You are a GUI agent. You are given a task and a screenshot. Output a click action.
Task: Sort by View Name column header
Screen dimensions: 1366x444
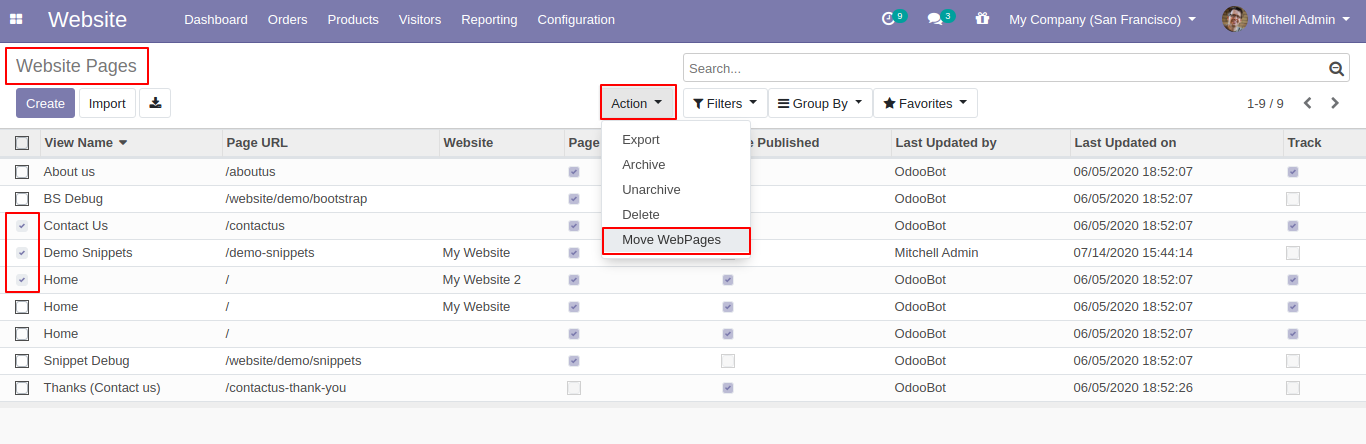85,143
